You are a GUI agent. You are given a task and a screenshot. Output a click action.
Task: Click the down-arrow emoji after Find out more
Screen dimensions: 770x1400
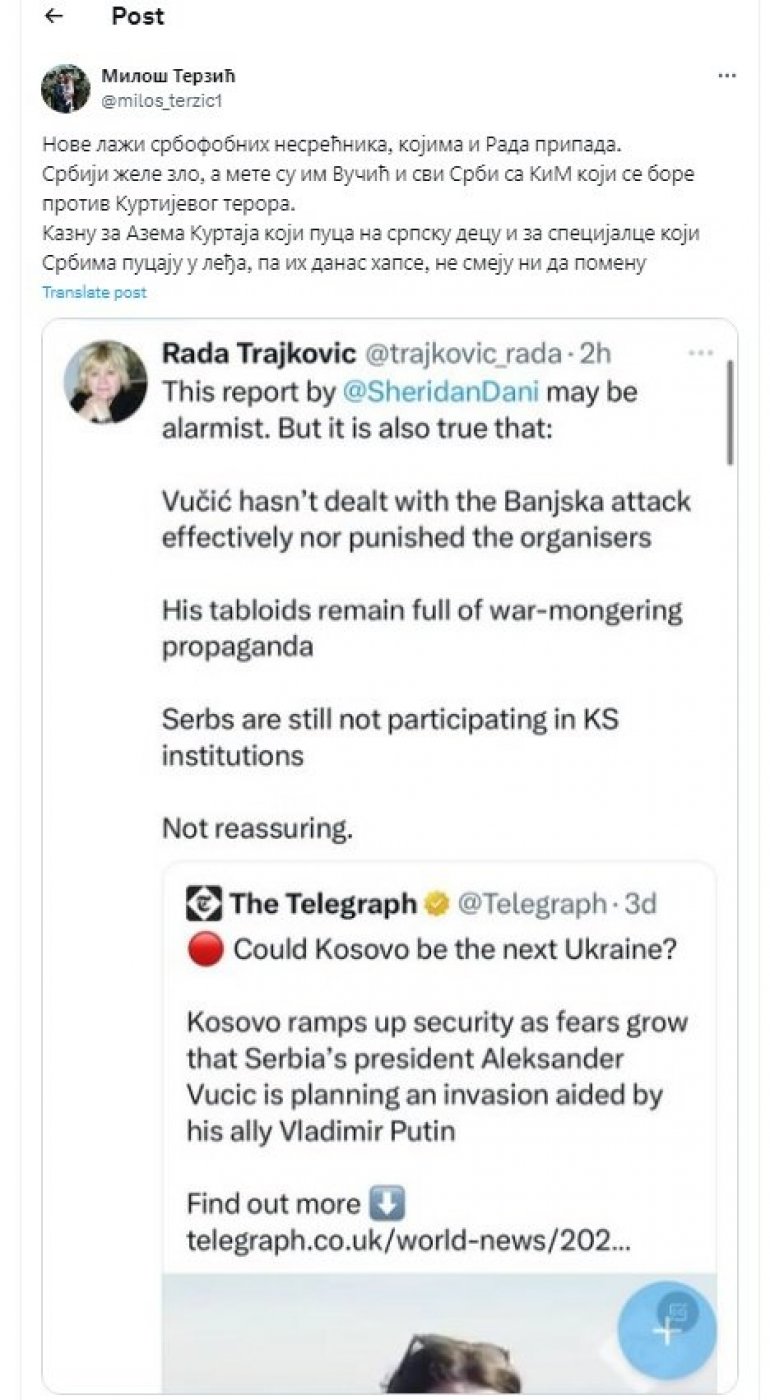[387, 1202]
